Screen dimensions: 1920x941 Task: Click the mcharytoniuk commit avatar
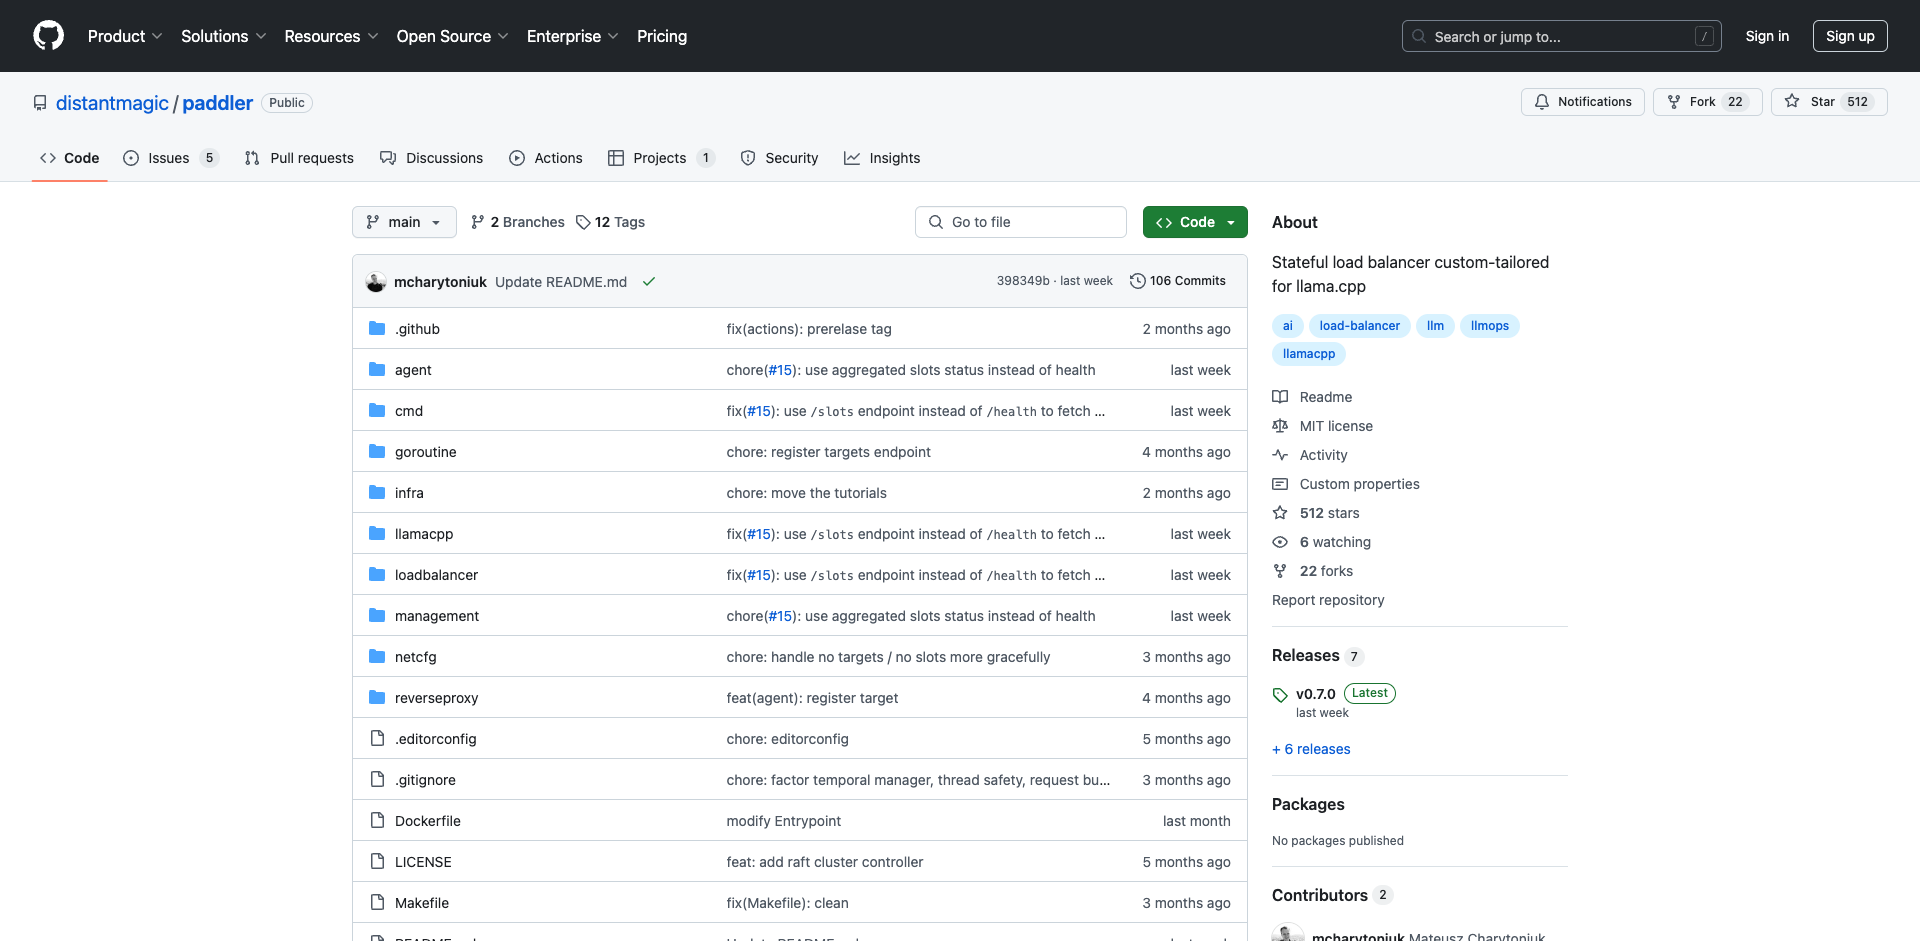(376, 282)
